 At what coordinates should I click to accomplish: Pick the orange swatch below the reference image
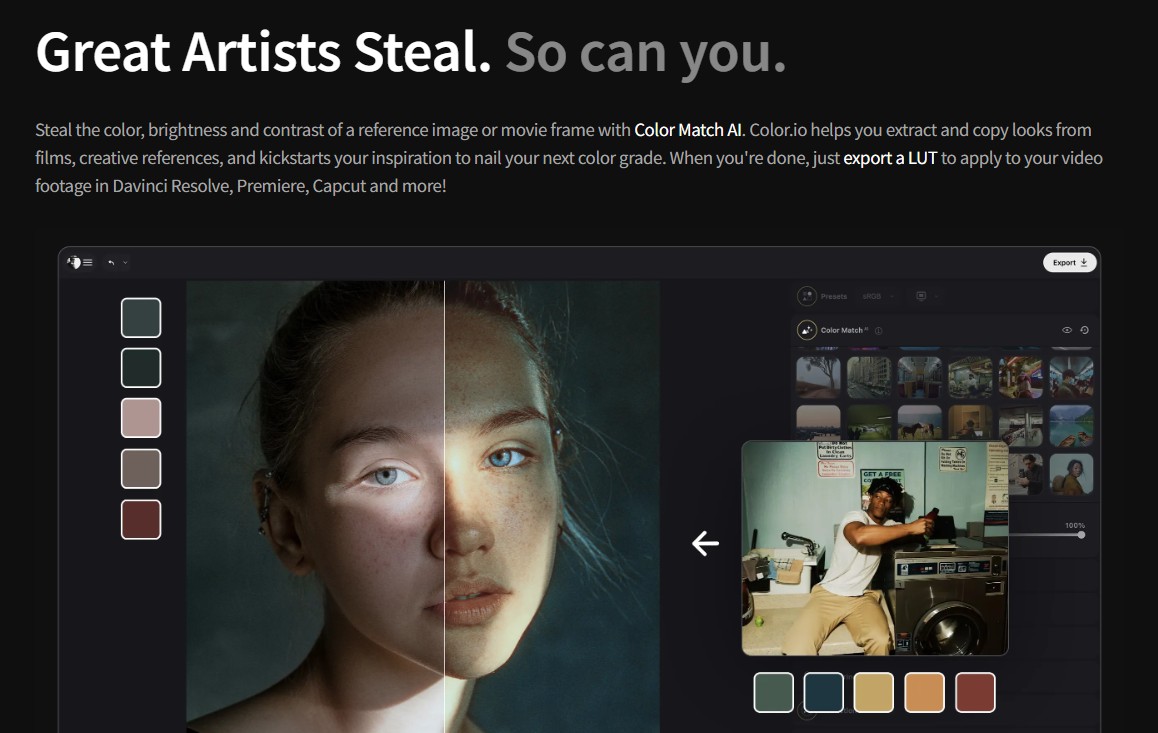(x=924, y=692)
